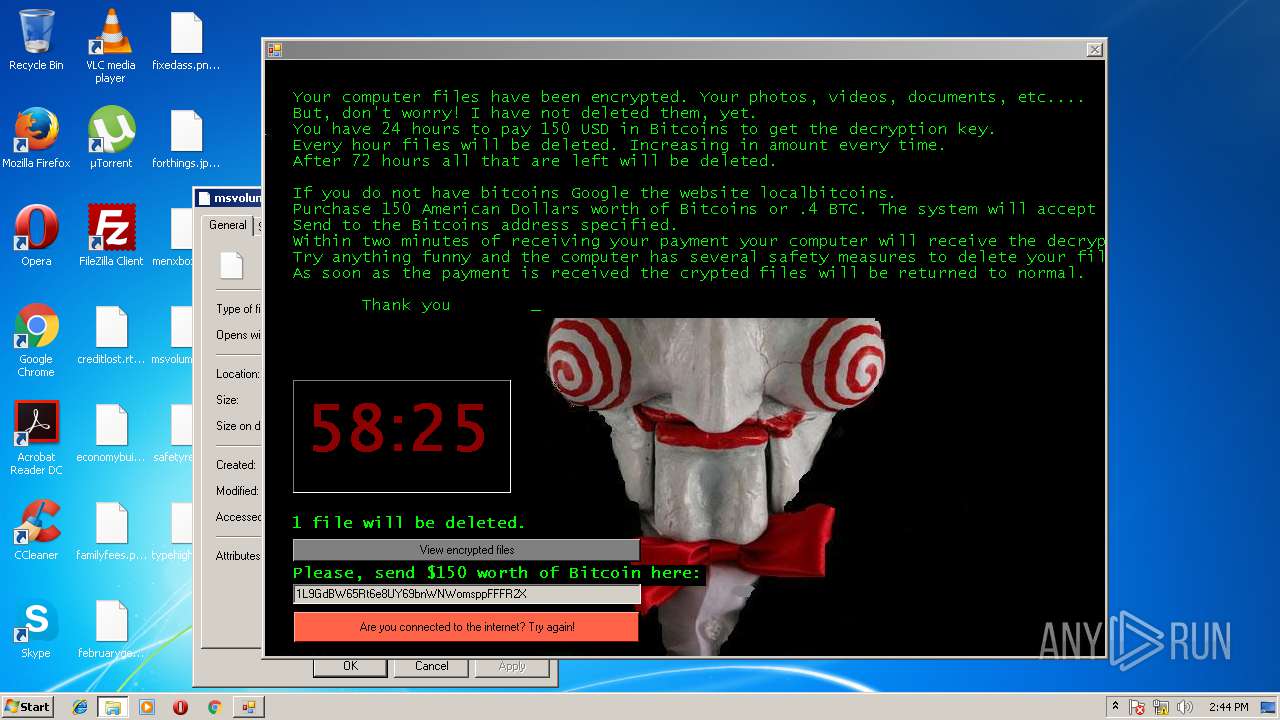Select the familyfees.p... desktop file
The height and width of the screenshot is (720, 1280).
(x=111, y=530)
